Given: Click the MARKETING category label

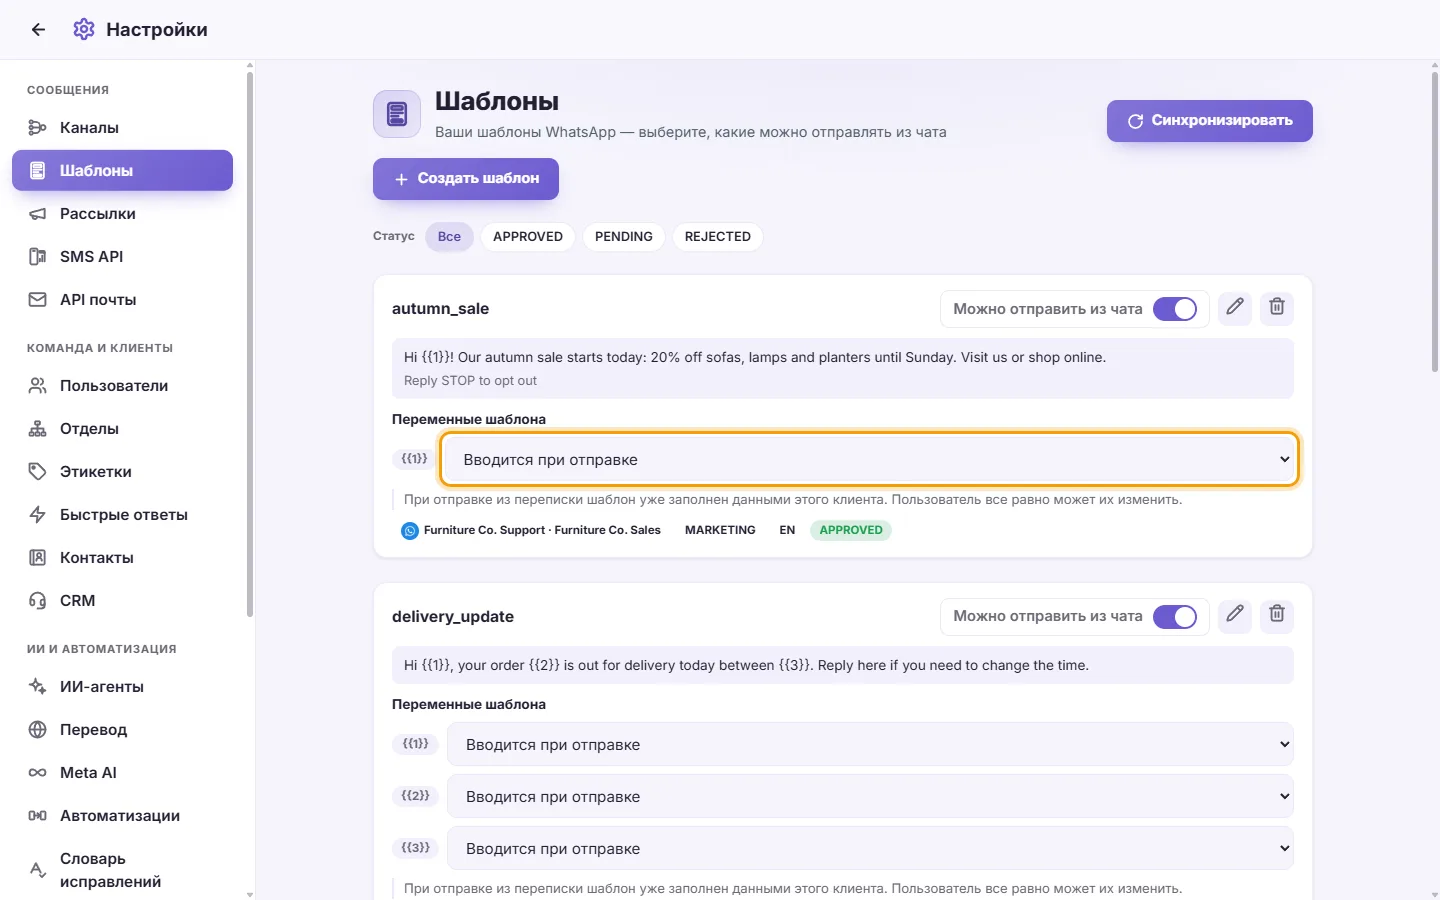Looking at the screenshot, I should point(720,530).
